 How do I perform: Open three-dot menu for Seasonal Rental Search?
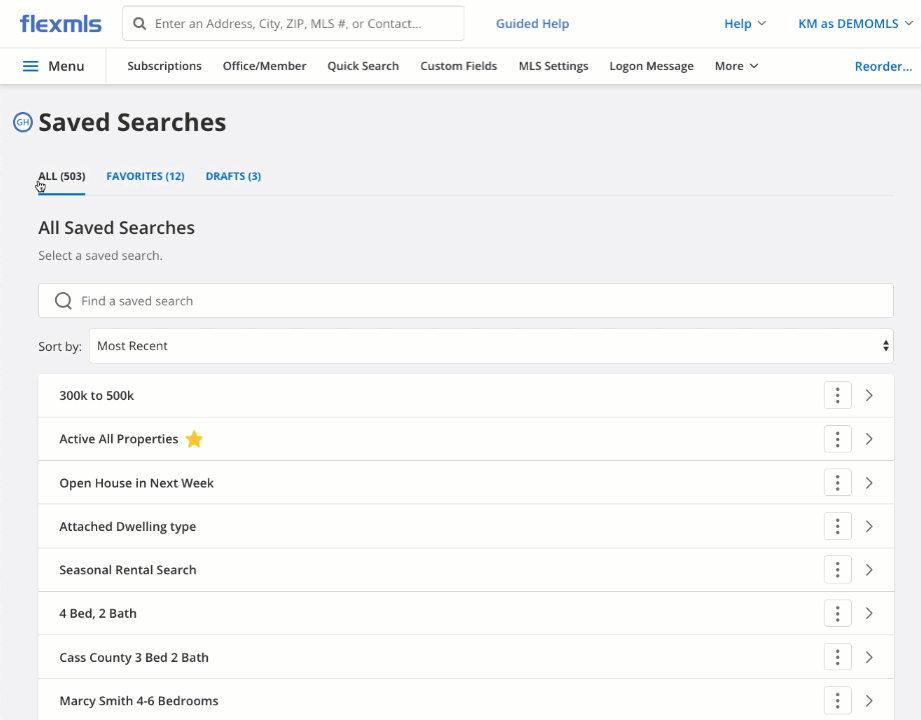tap(837, 570)
